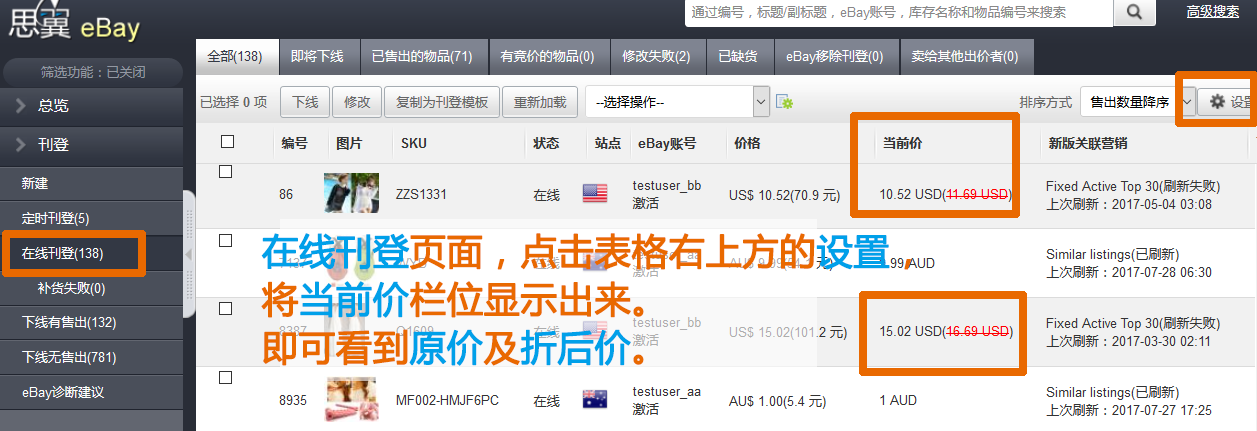
Task: Click the price AU$ 1.00(5.4 元)
Action: pyautogui.click(x=779, y=401)
